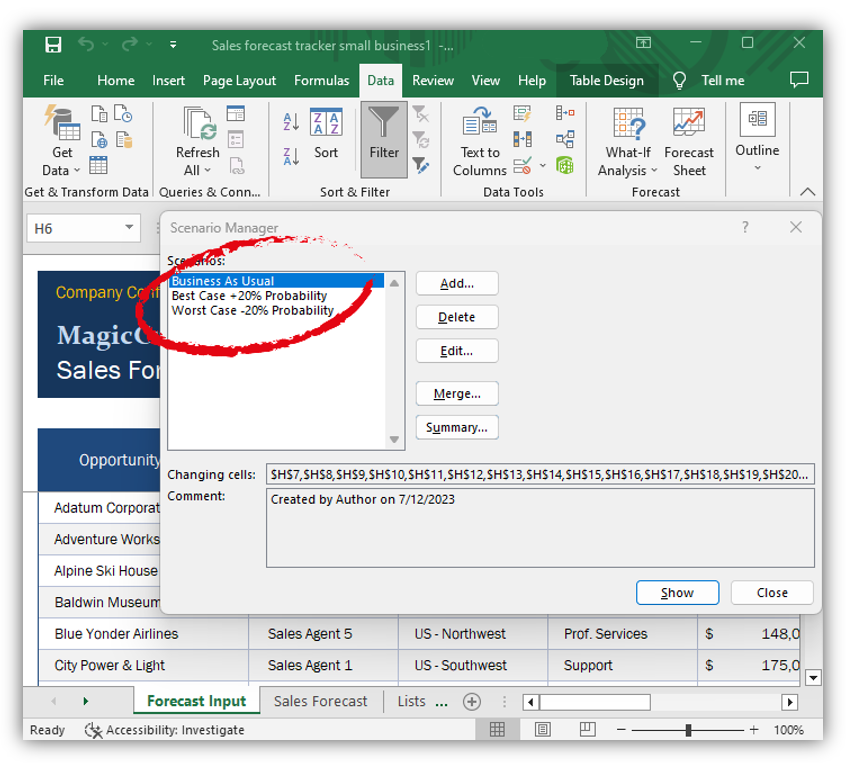
Task: Select the Business As Usual scenario
Action: 276,280
